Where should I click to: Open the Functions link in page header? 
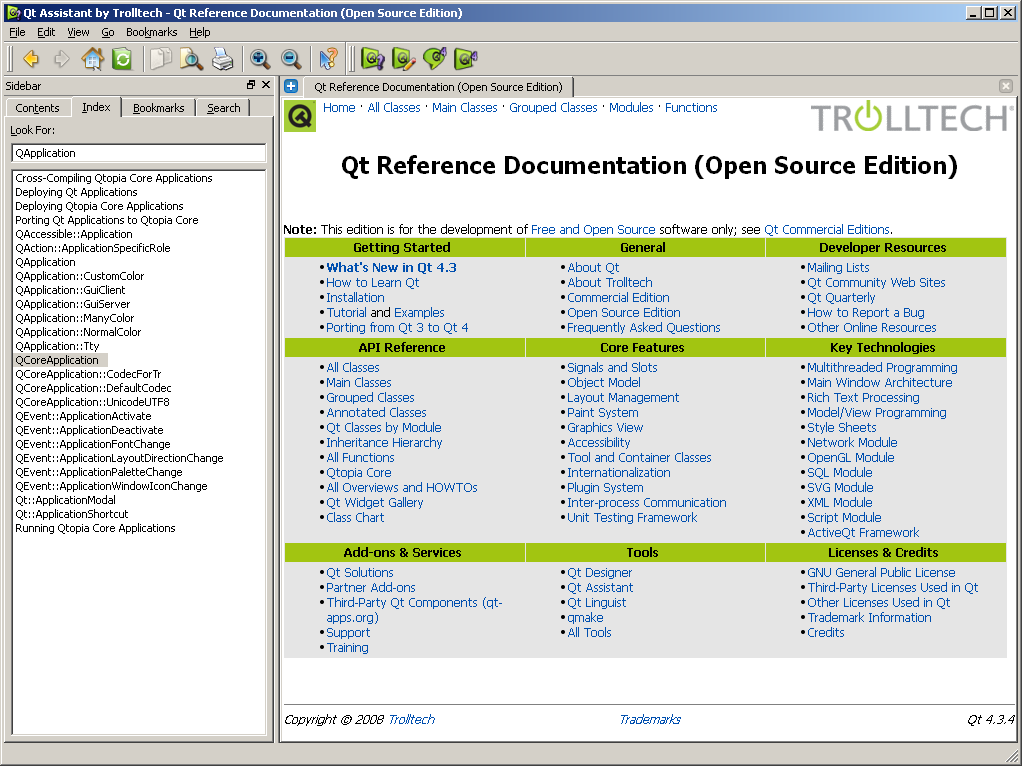[x=691, y=108]
